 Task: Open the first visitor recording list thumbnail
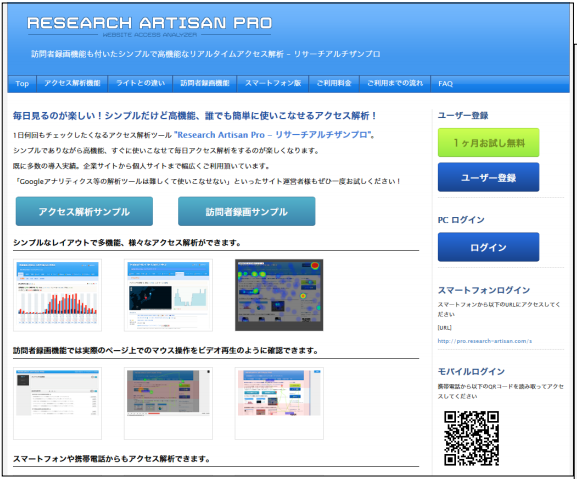point(57,403)
